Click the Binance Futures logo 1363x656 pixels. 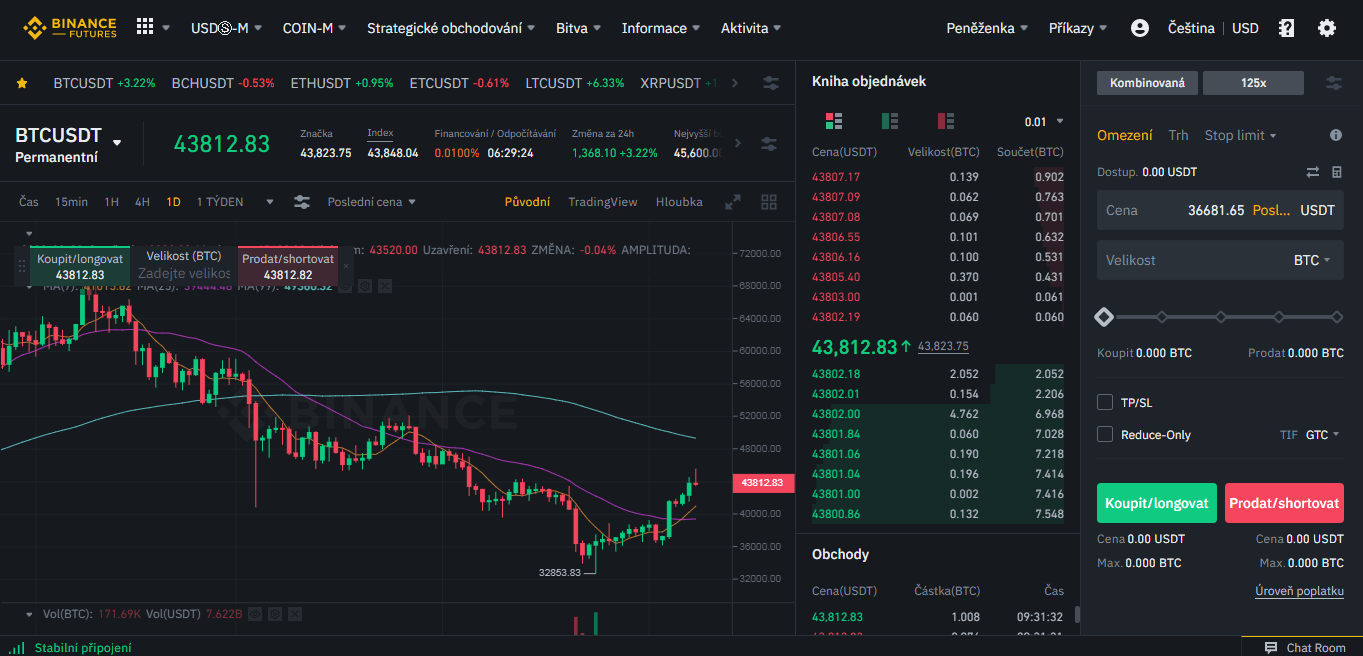pyautogui.click(x=70, y=27)
